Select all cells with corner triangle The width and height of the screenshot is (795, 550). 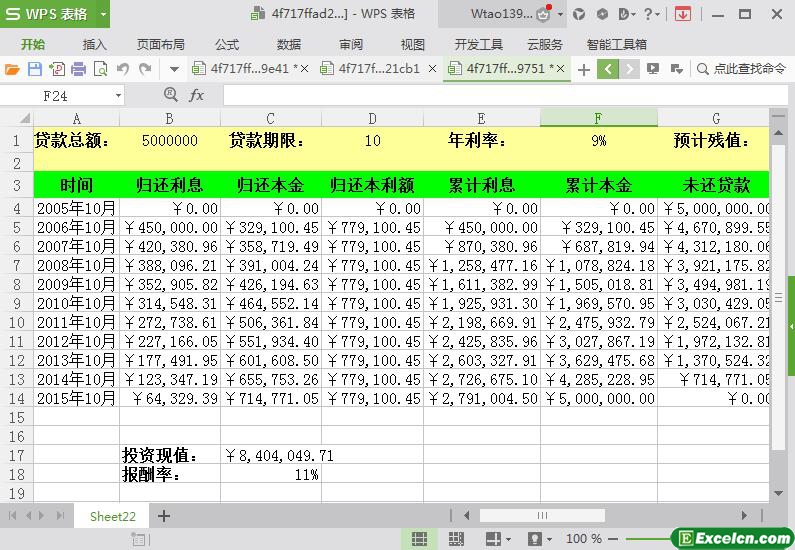pyautogui.click(x=24, y=119)
